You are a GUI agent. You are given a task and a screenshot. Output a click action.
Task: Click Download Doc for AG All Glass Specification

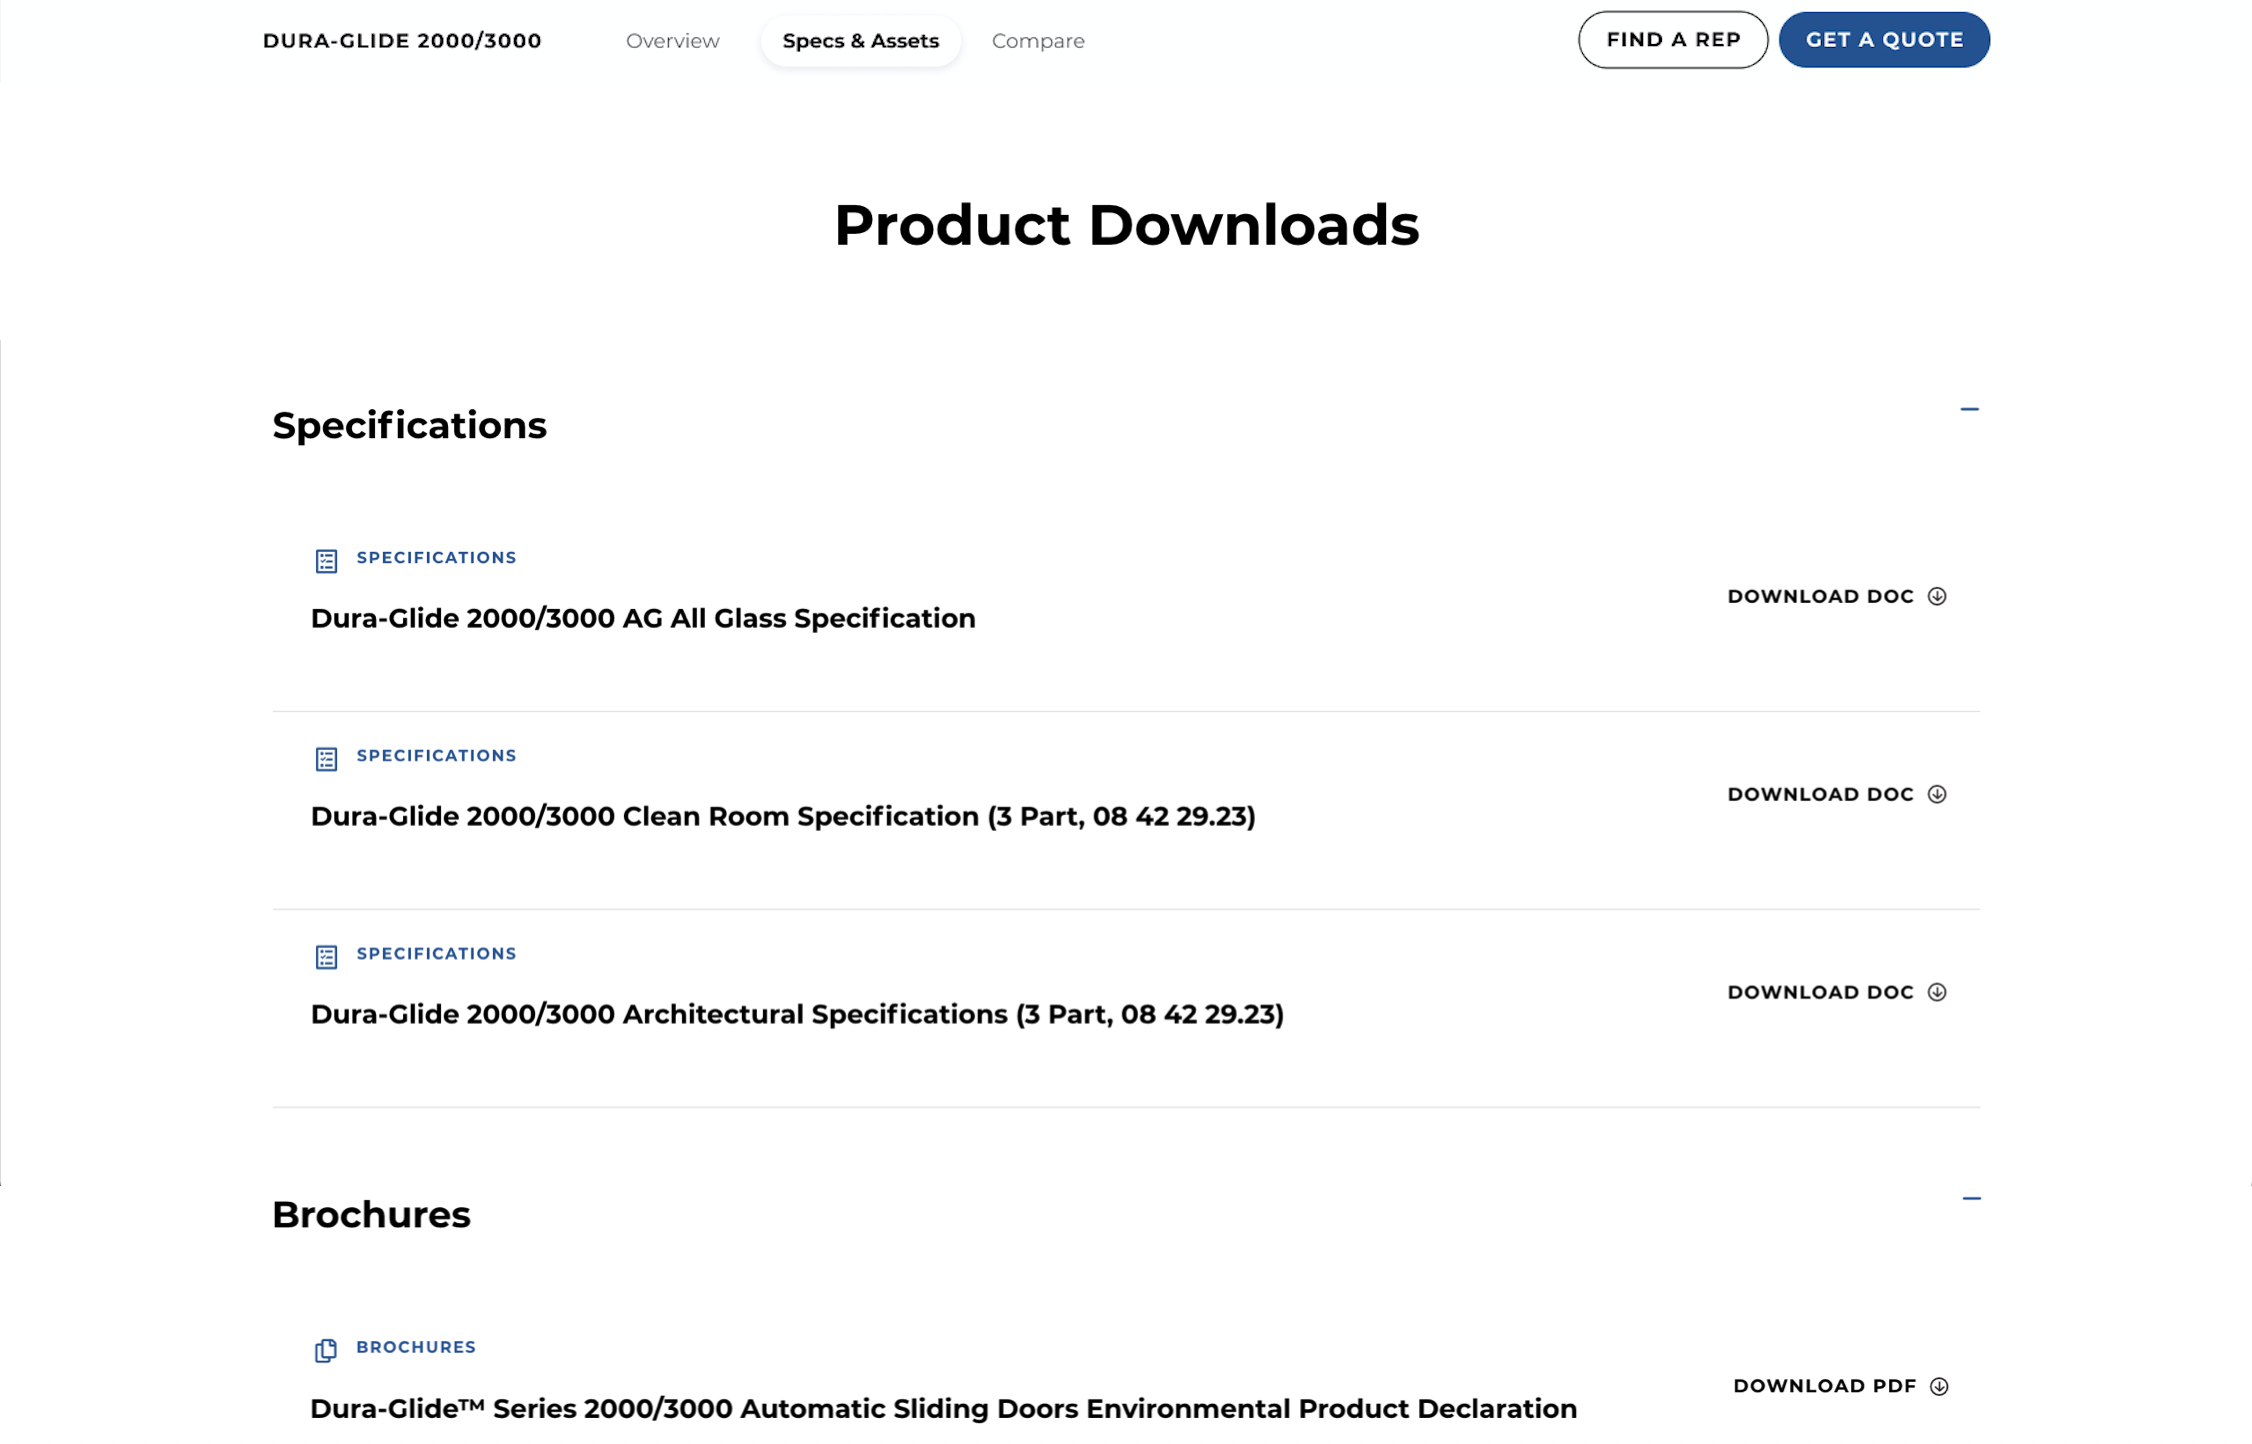[x=1820, y=596]
